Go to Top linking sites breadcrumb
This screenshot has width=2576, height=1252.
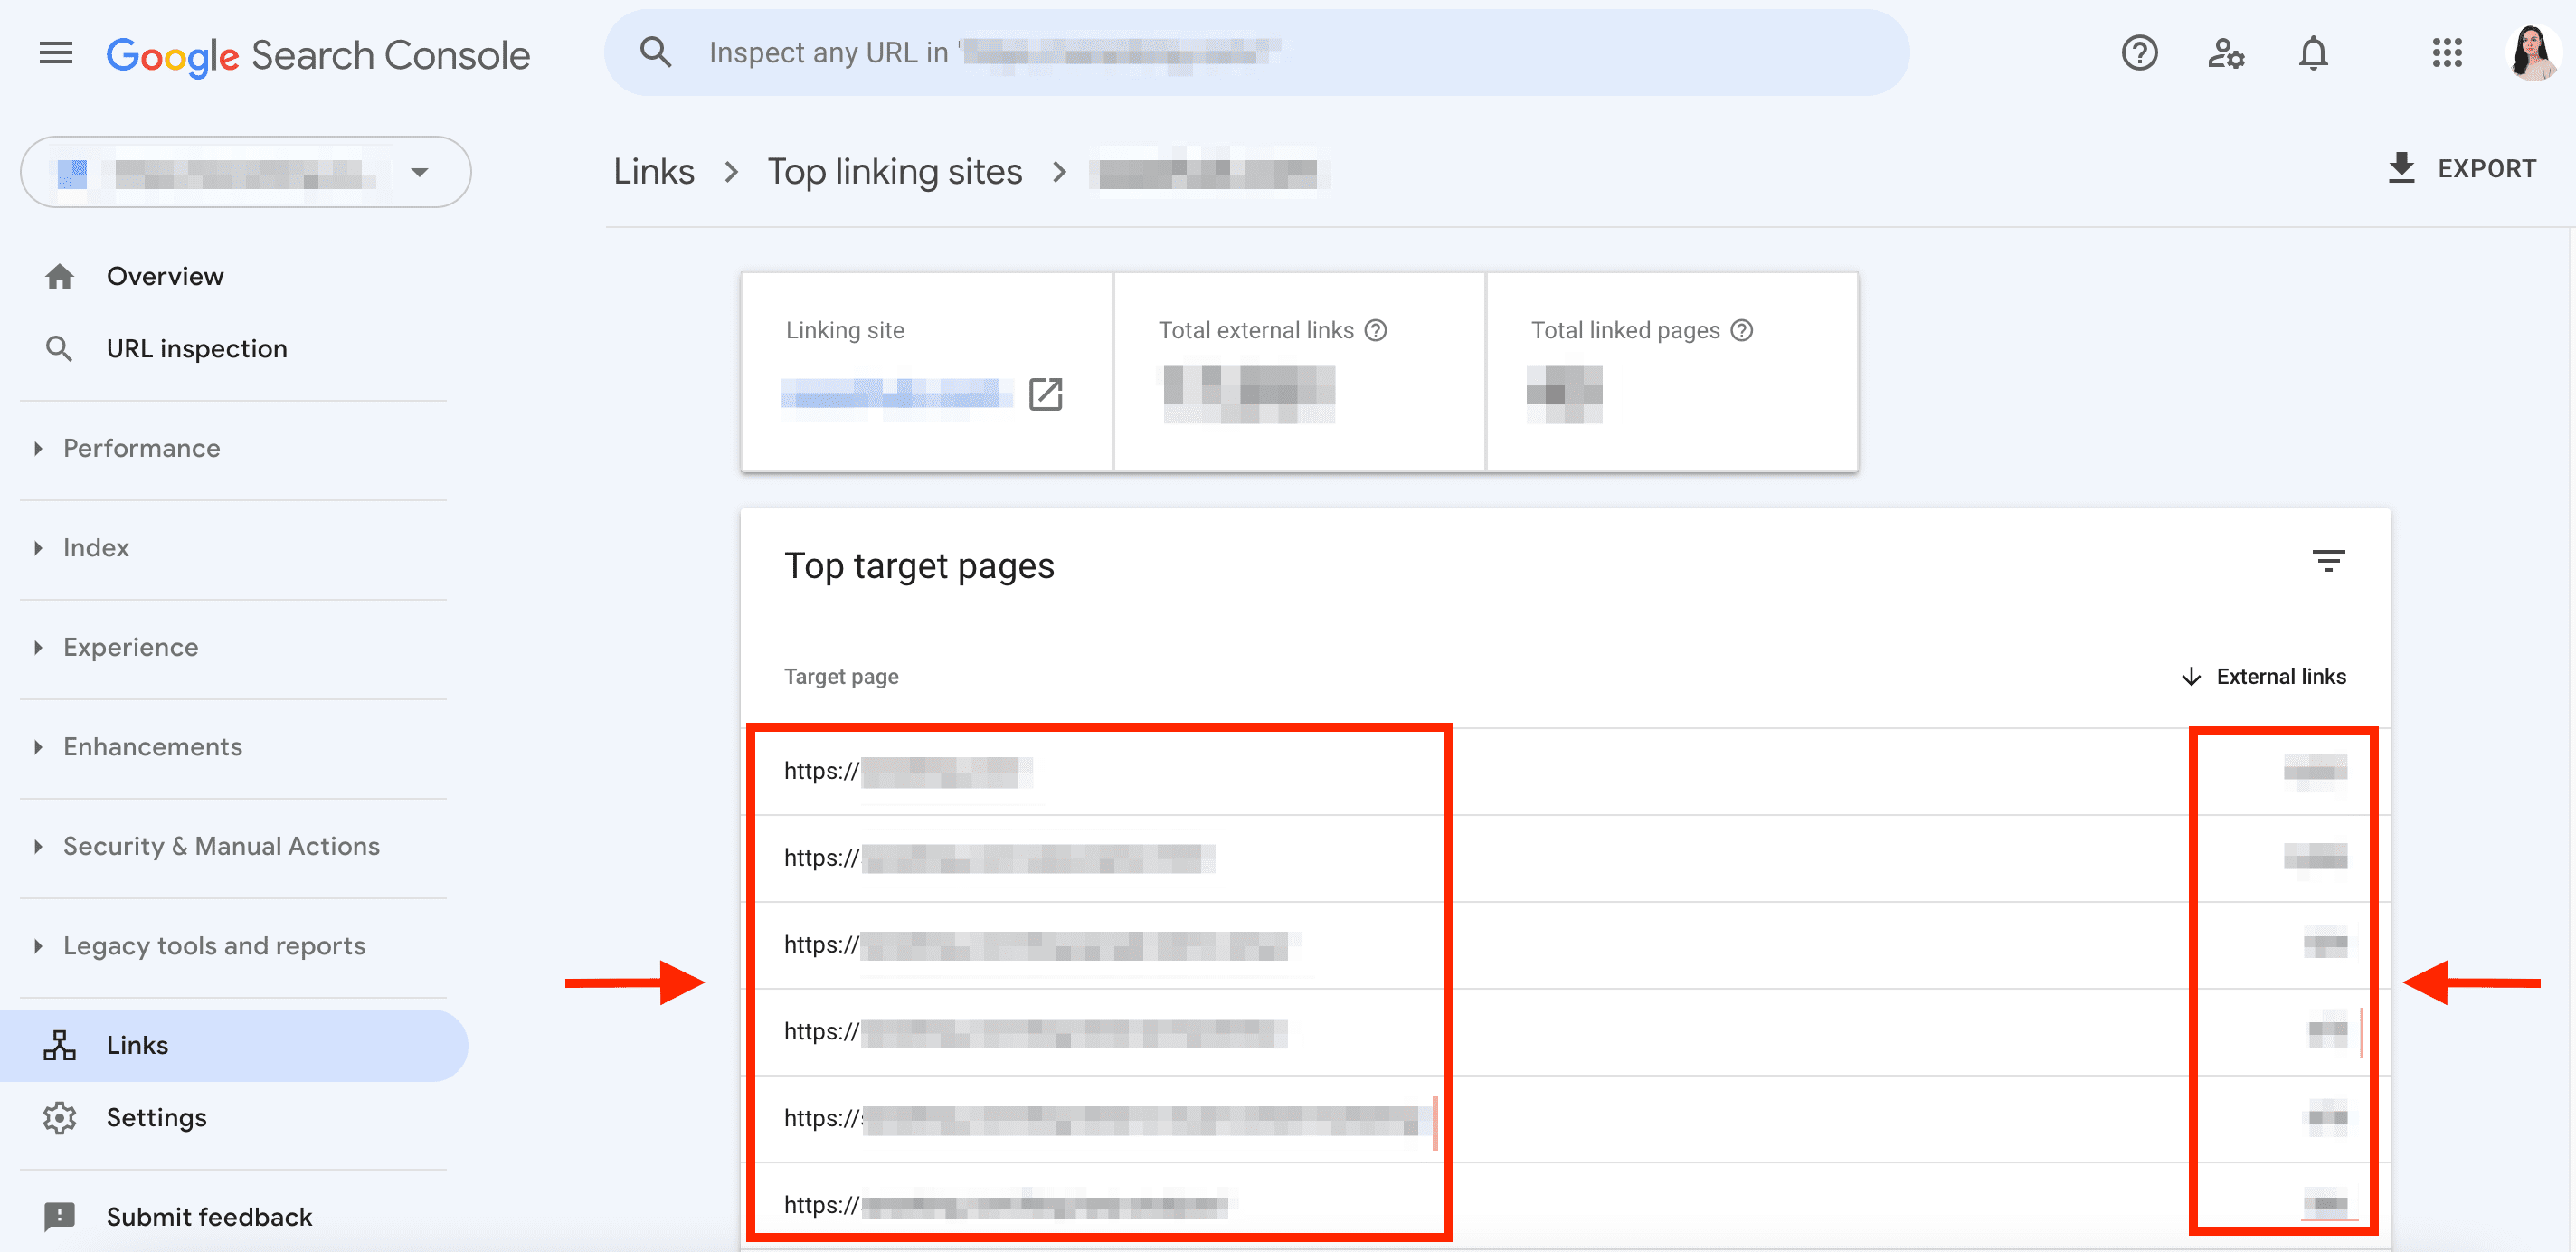[894, 172]
